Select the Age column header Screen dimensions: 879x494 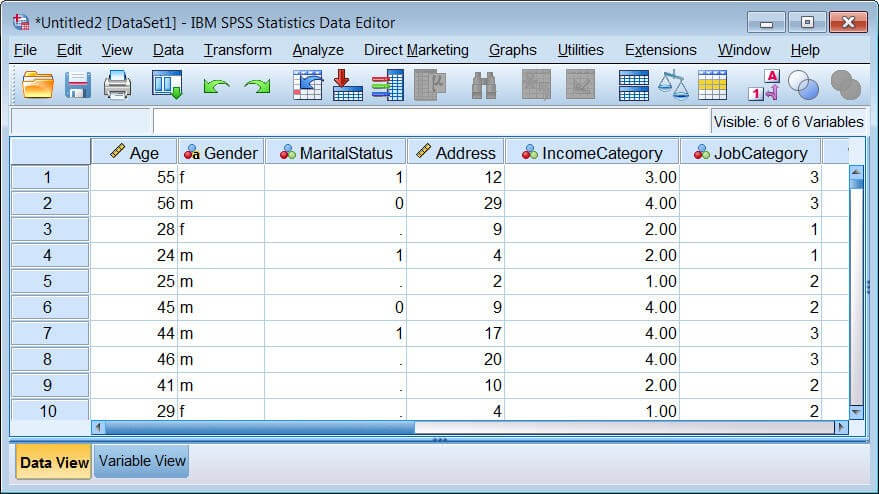(x=133, y=153)
